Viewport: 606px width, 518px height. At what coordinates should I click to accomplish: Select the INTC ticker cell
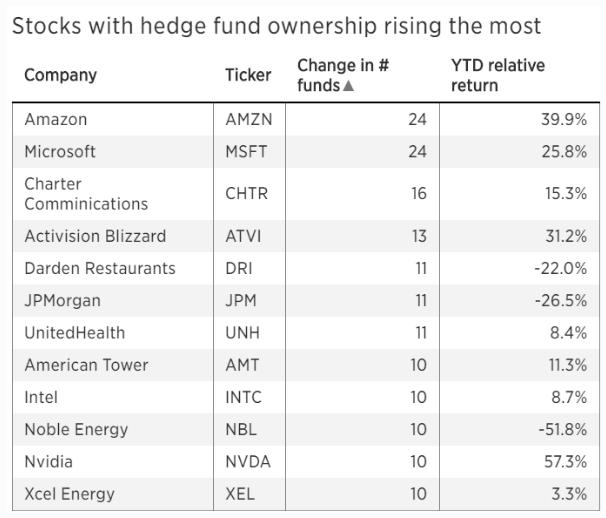(243, 397)
